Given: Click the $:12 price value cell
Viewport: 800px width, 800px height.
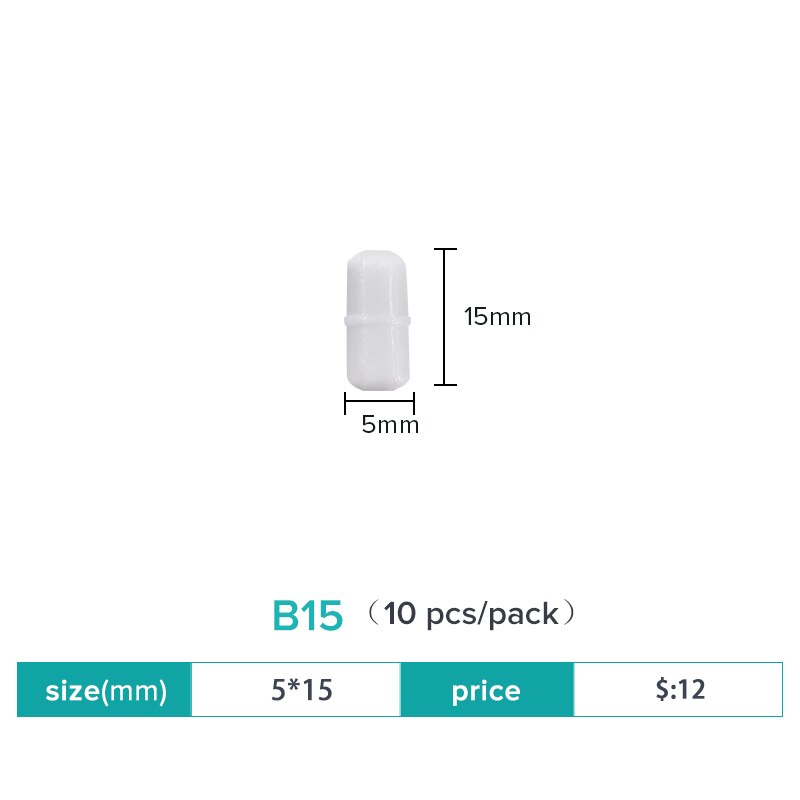Looking at the screenshot, I should click(677, 690).
